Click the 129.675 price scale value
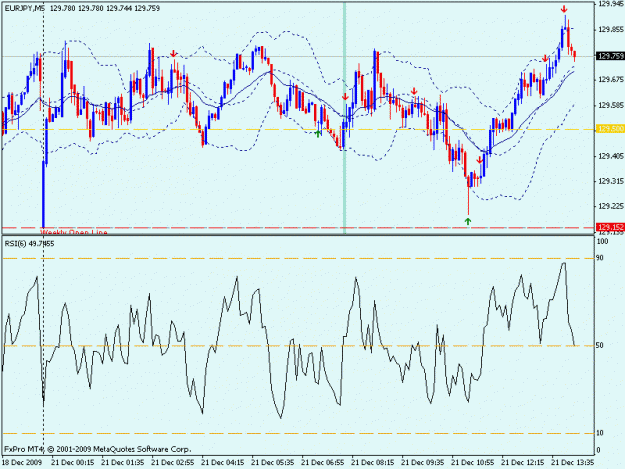This screenshot has height=469, width=625. tap(610, 80)
